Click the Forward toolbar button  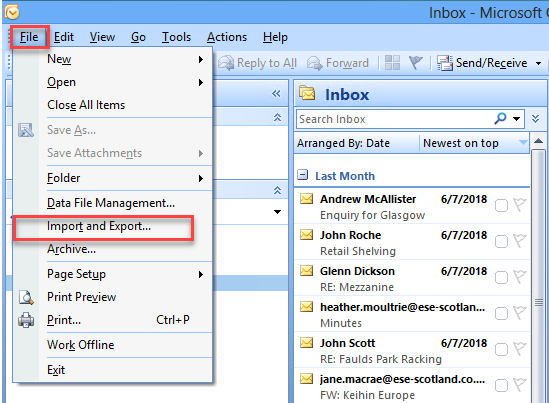338,63
